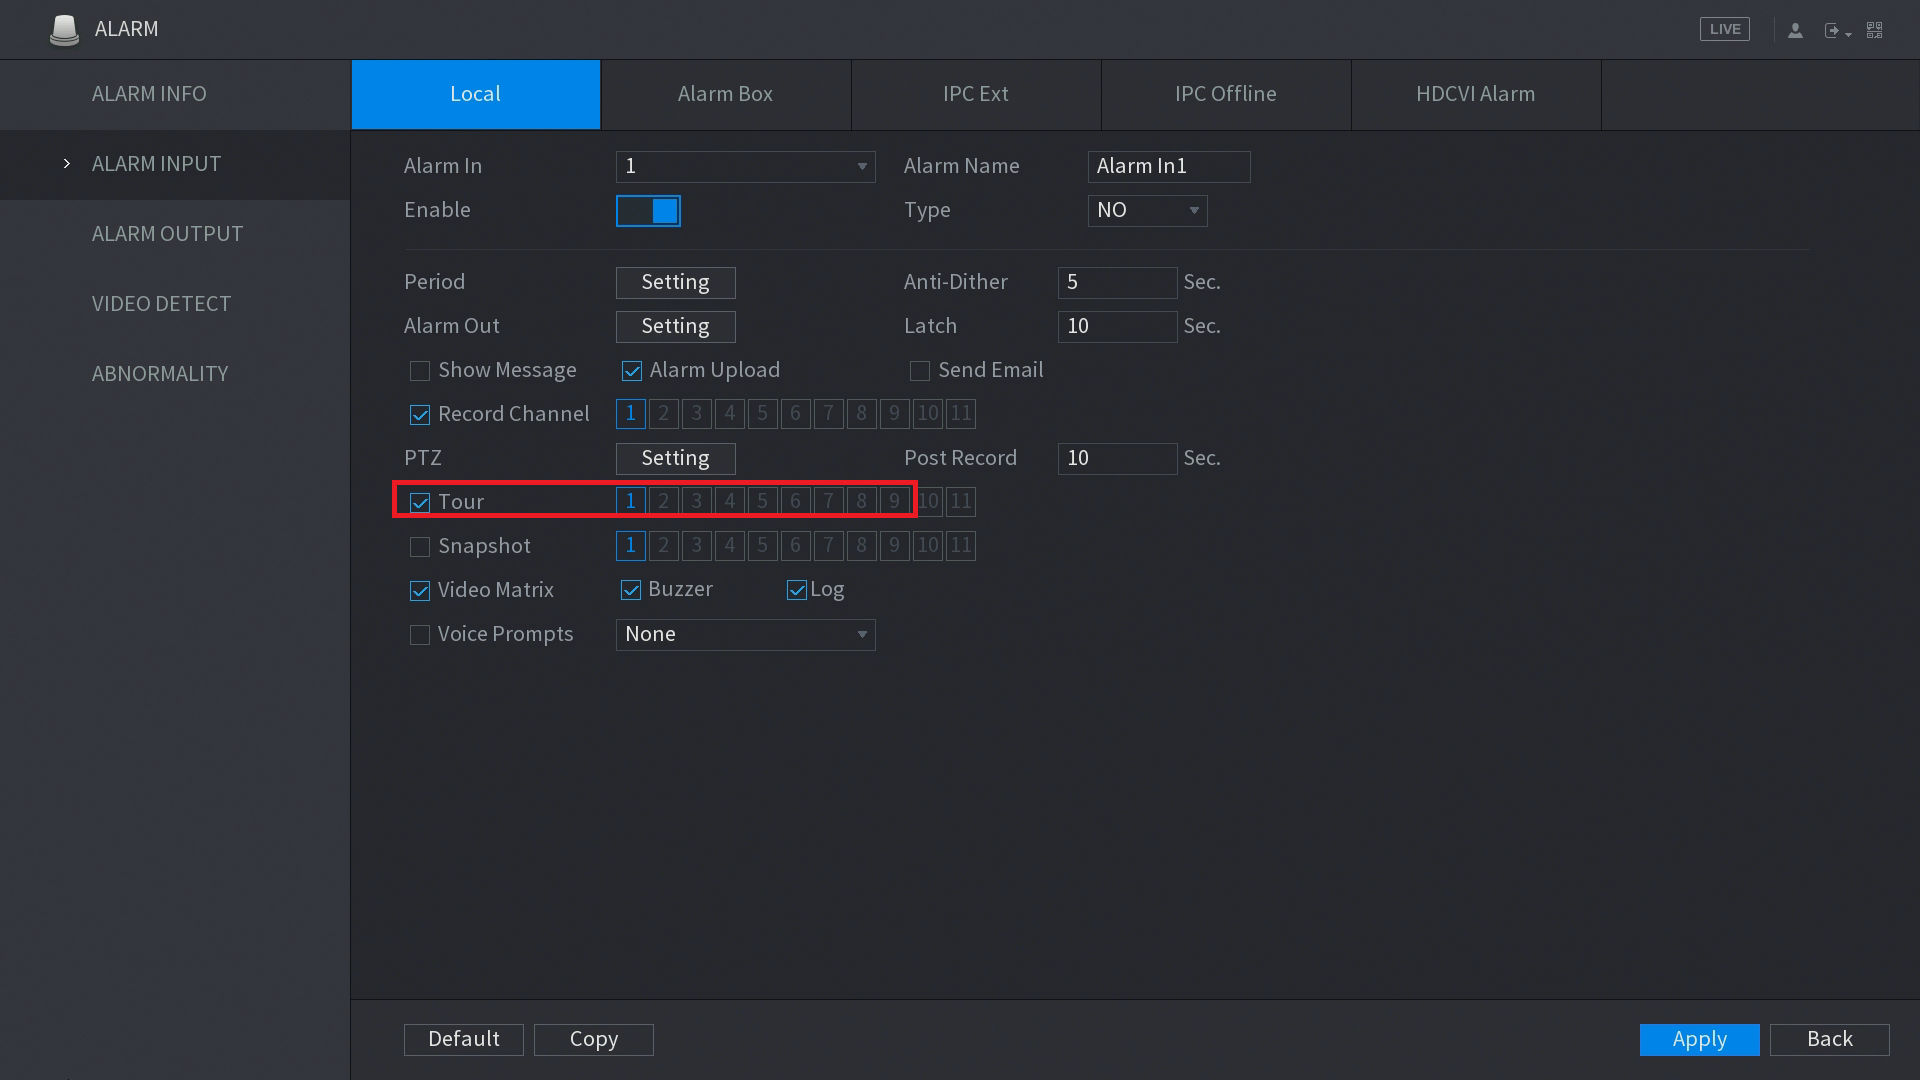This screenshot has width=1920, height=1080.
Task: Click the Period Setting button
Action: 675,283
